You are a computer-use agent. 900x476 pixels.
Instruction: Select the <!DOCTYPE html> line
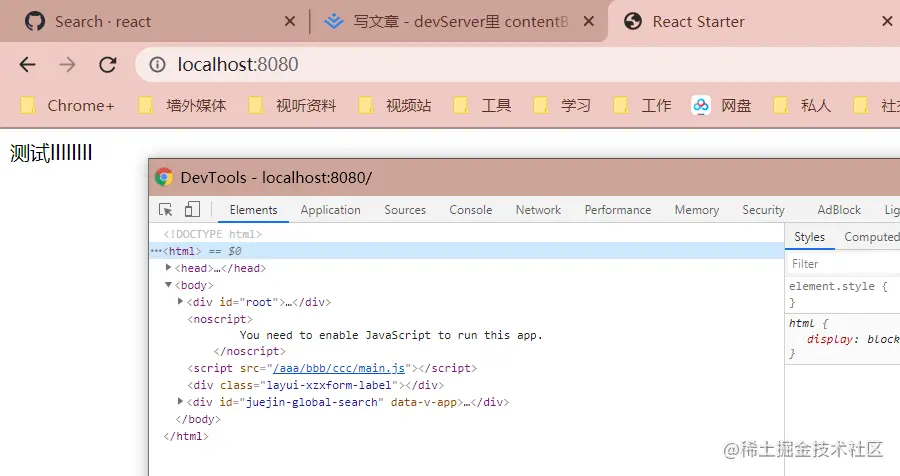(212, 234)
